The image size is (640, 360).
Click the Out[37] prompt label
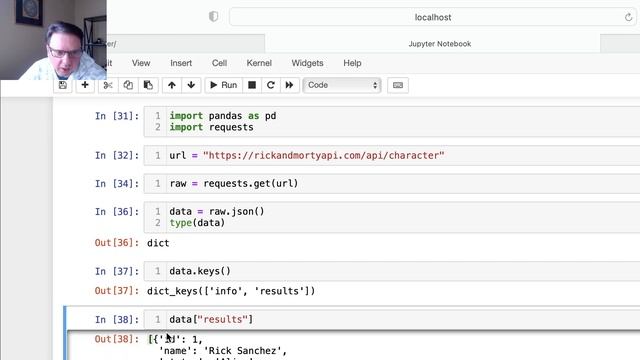click(117, 291)
